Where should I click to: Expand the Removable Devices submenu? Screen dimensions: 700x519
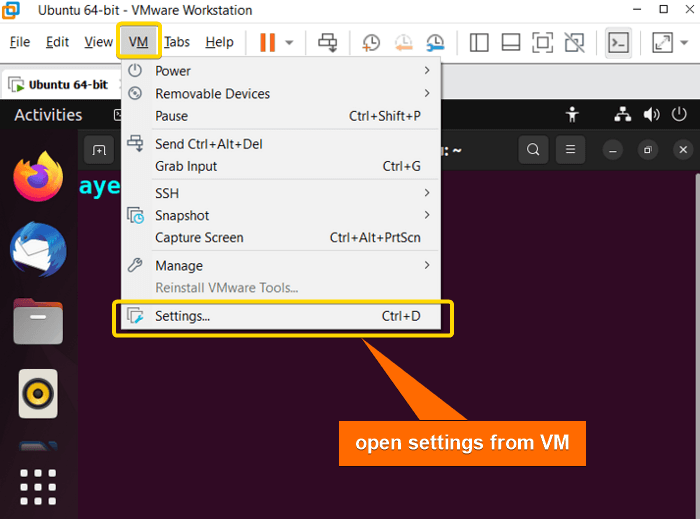point(281,94)
